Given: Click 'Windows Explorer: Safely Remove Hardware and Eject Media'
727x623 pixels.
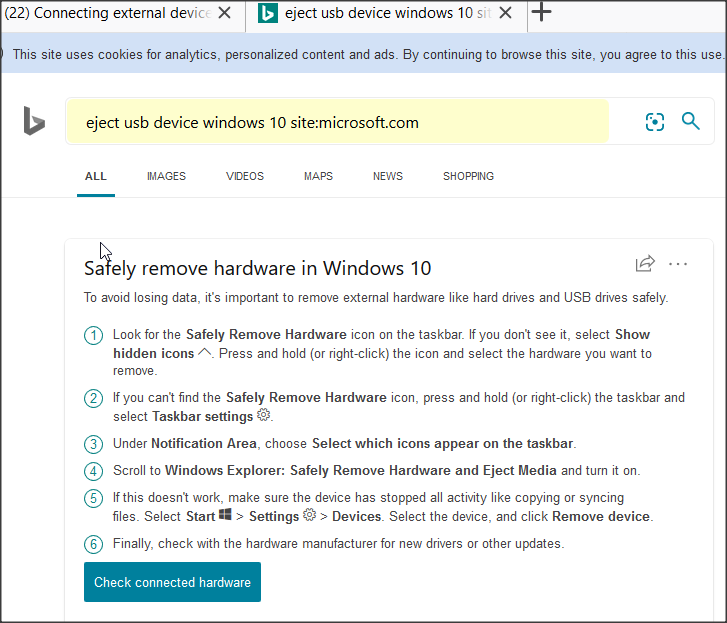Looking at the screenshot, I should pyautogui.click(x=361, y=470).
